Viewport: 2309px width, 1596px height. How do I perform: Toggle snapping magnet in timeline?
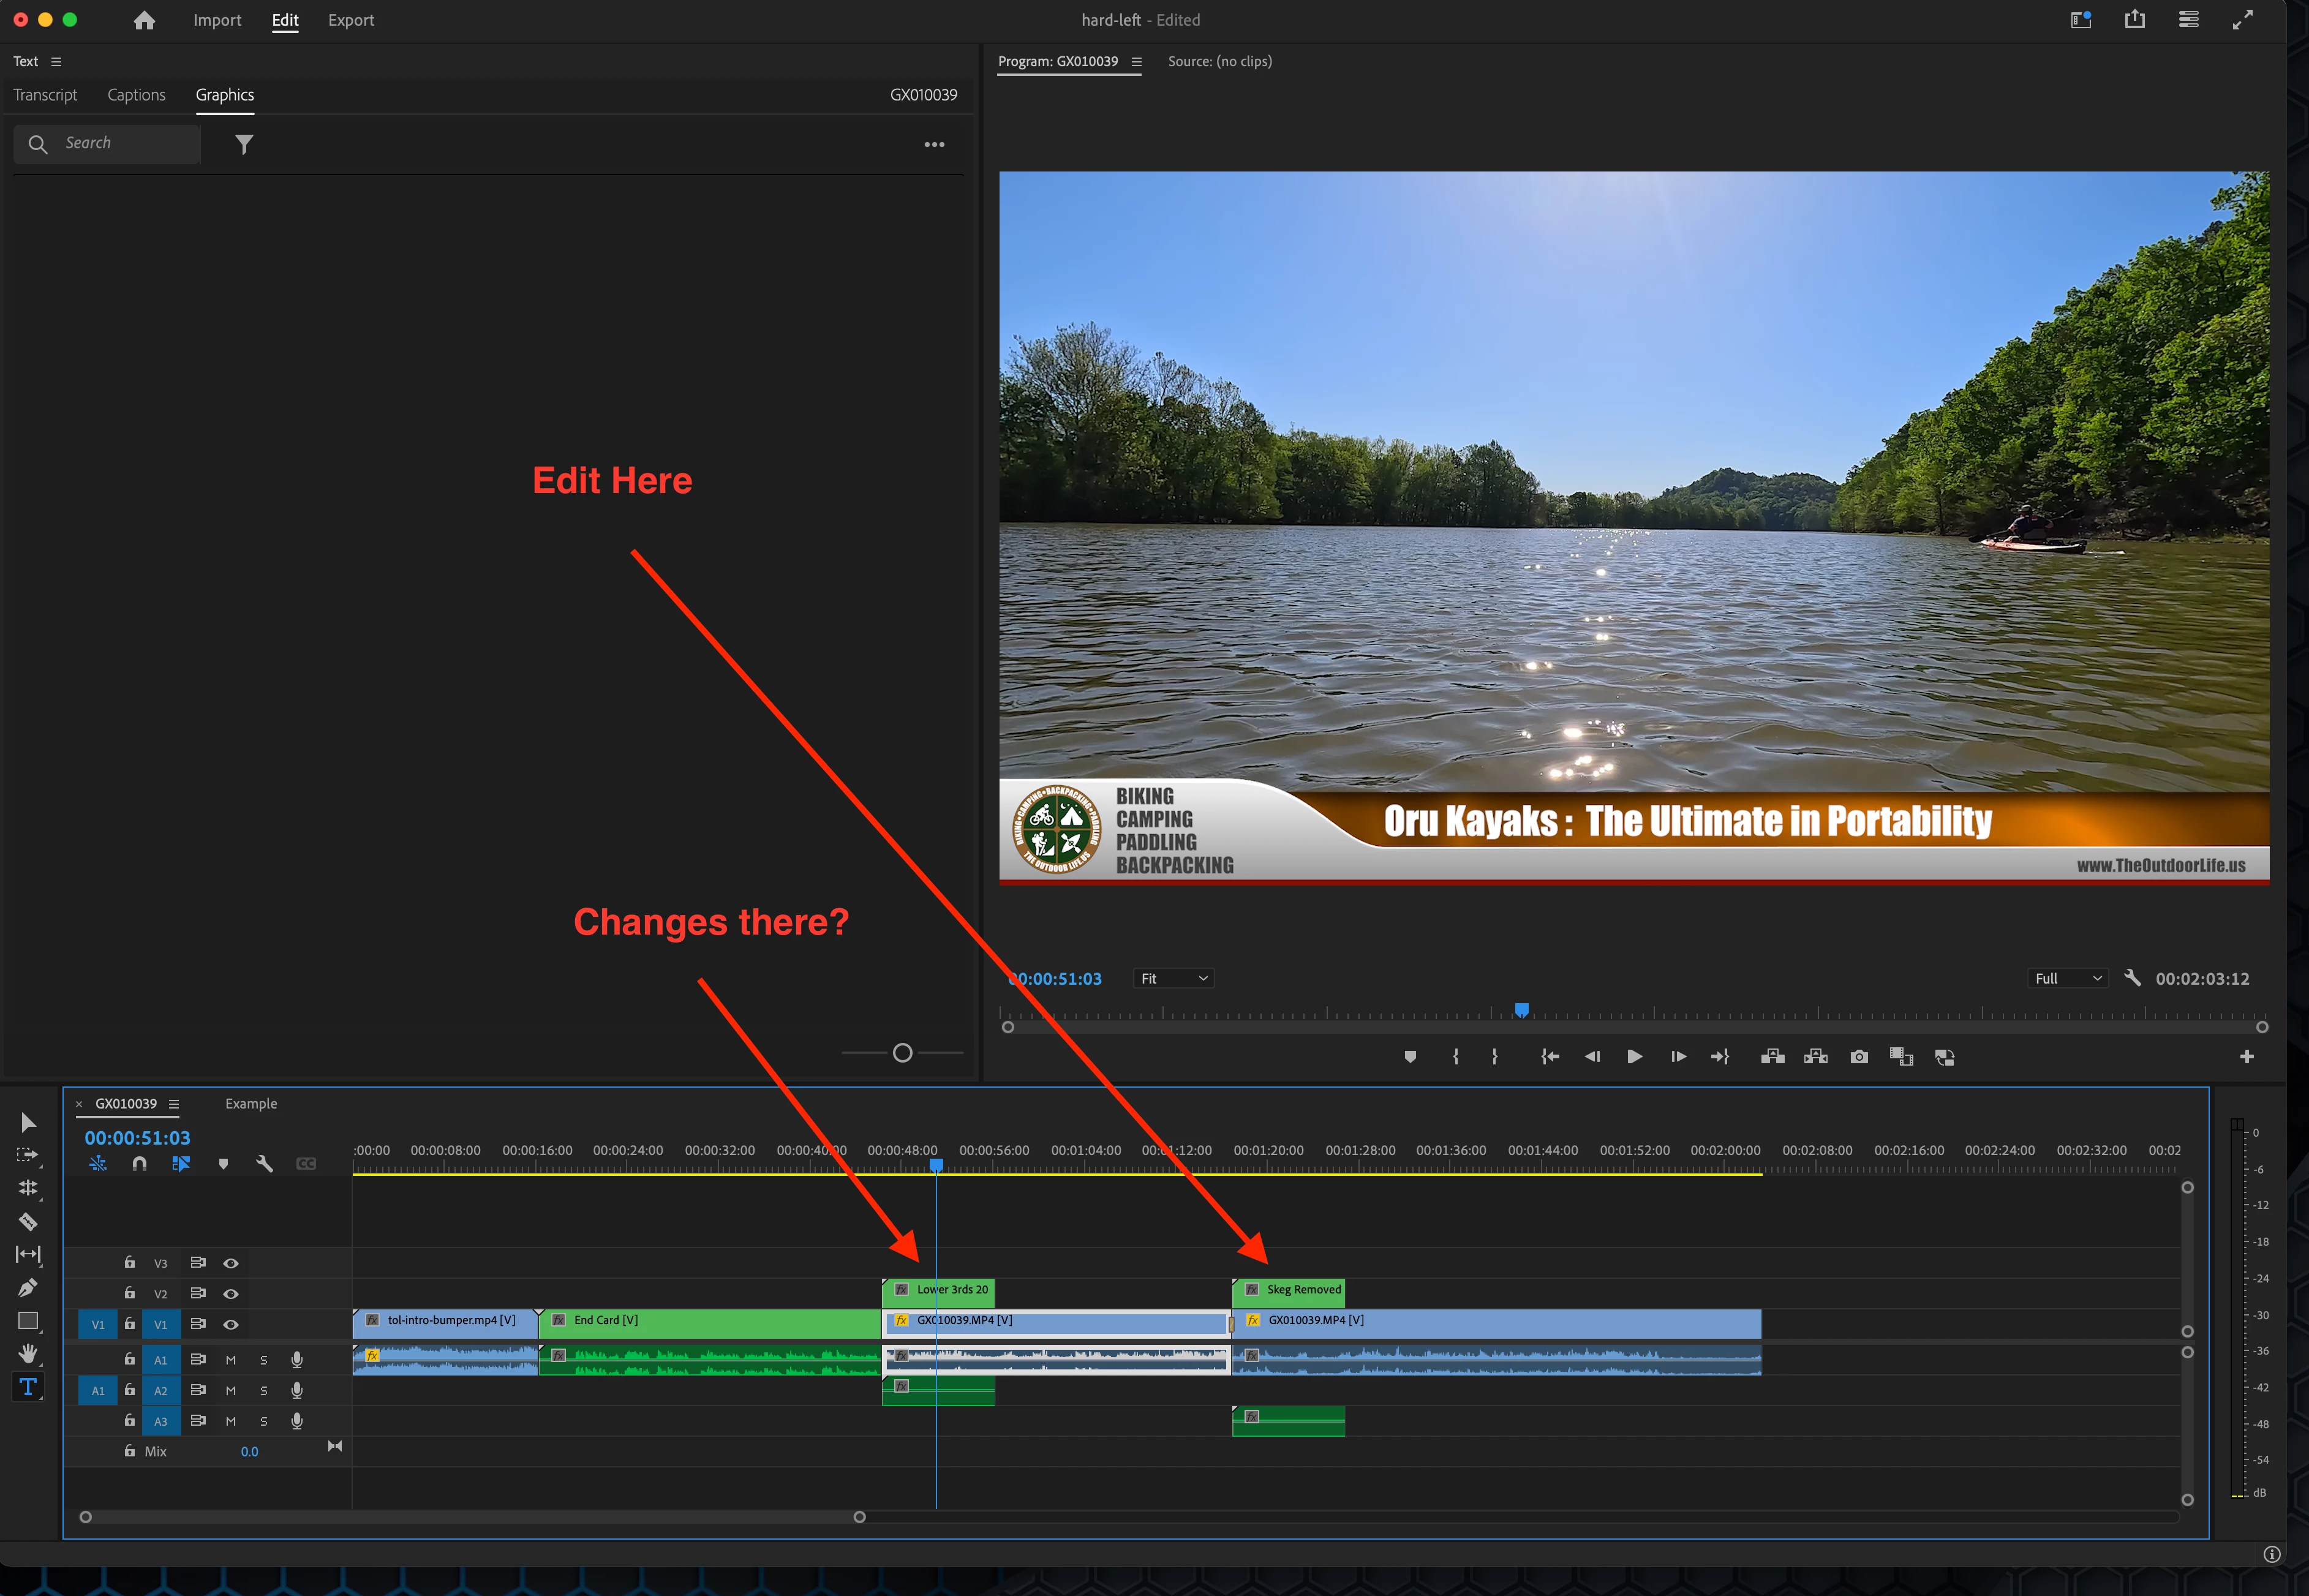point(139,1164)
